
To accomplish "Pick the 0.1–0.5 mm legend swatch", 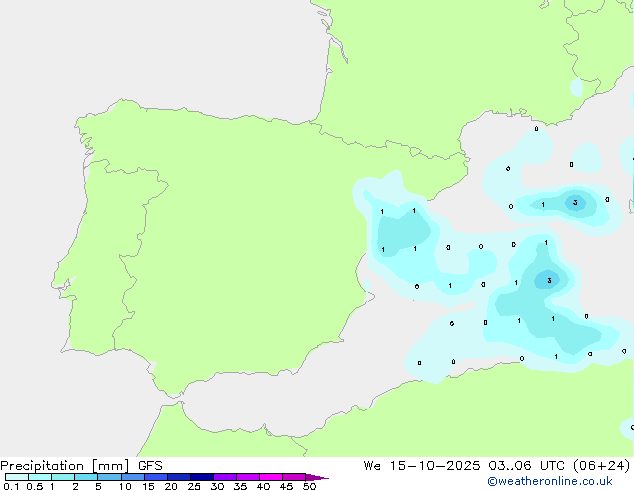I will tap(17, 477).
